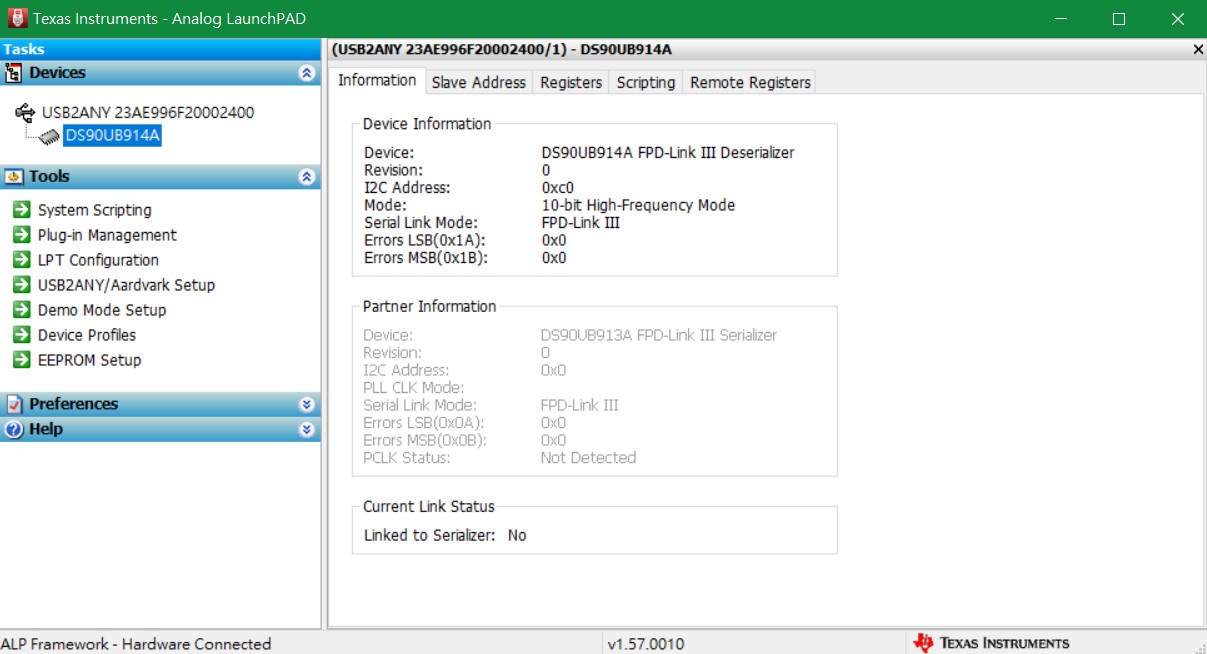
Task: Open the Slave Address tab
Action: 478,82
